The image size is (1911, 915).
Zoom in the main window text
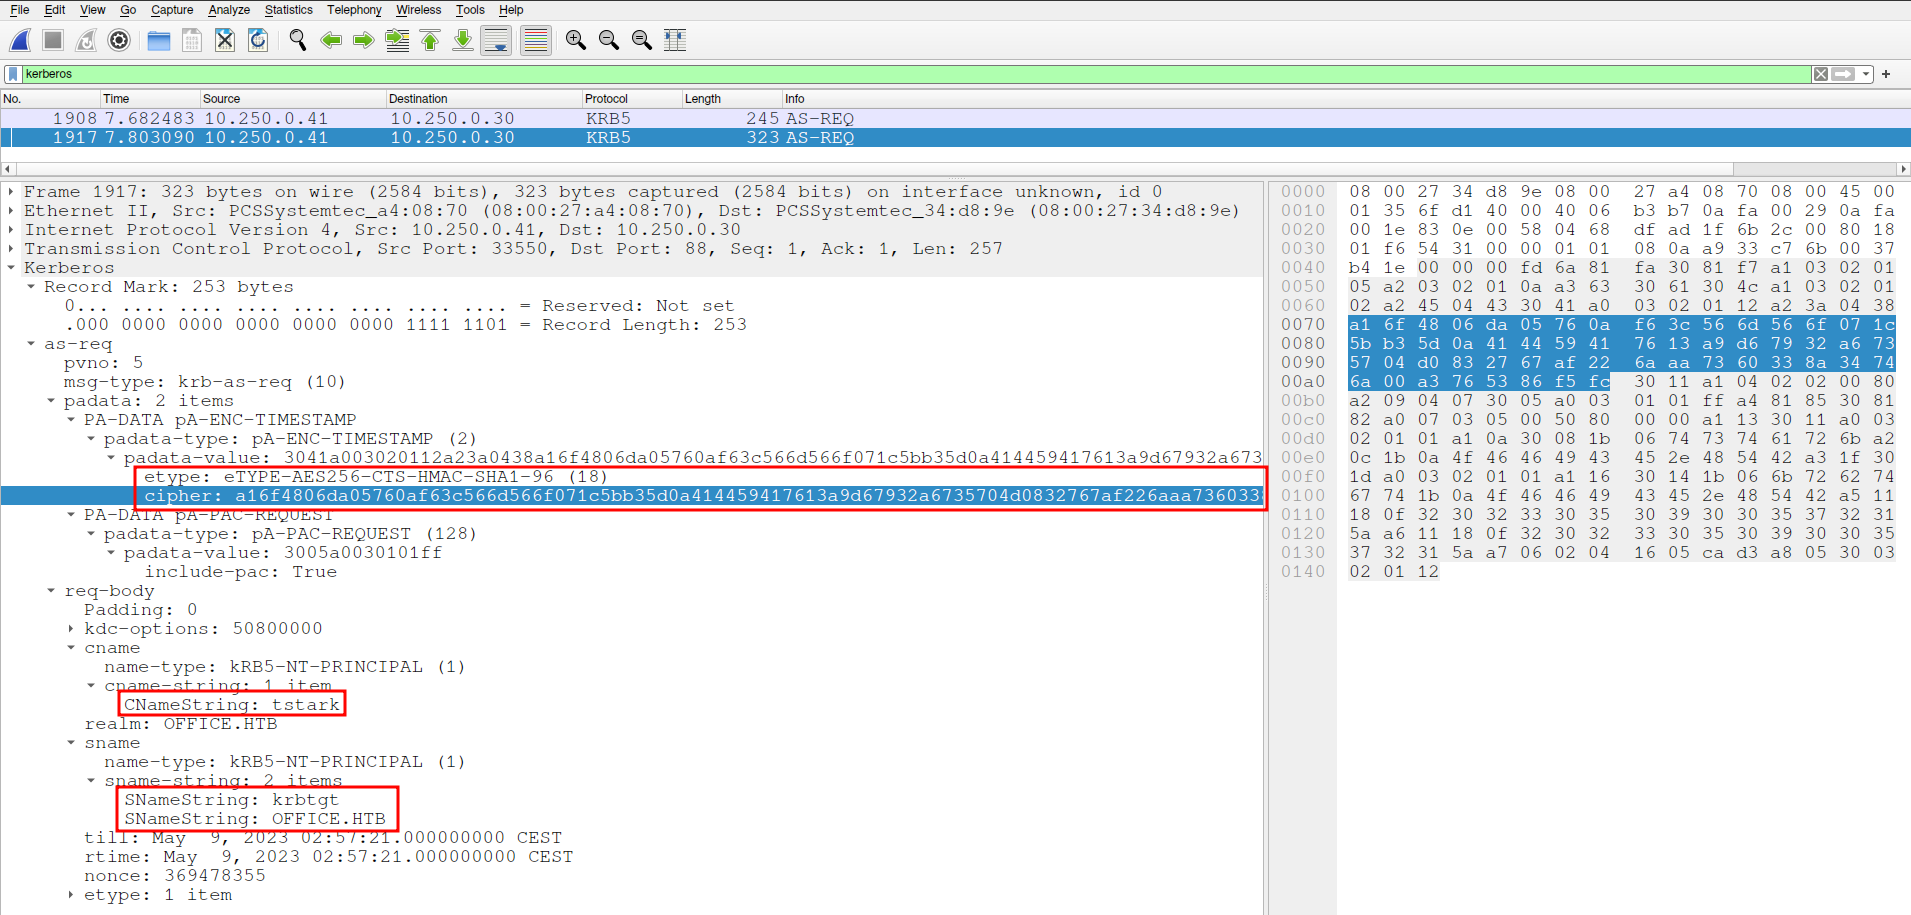click(x=575, y=40)
